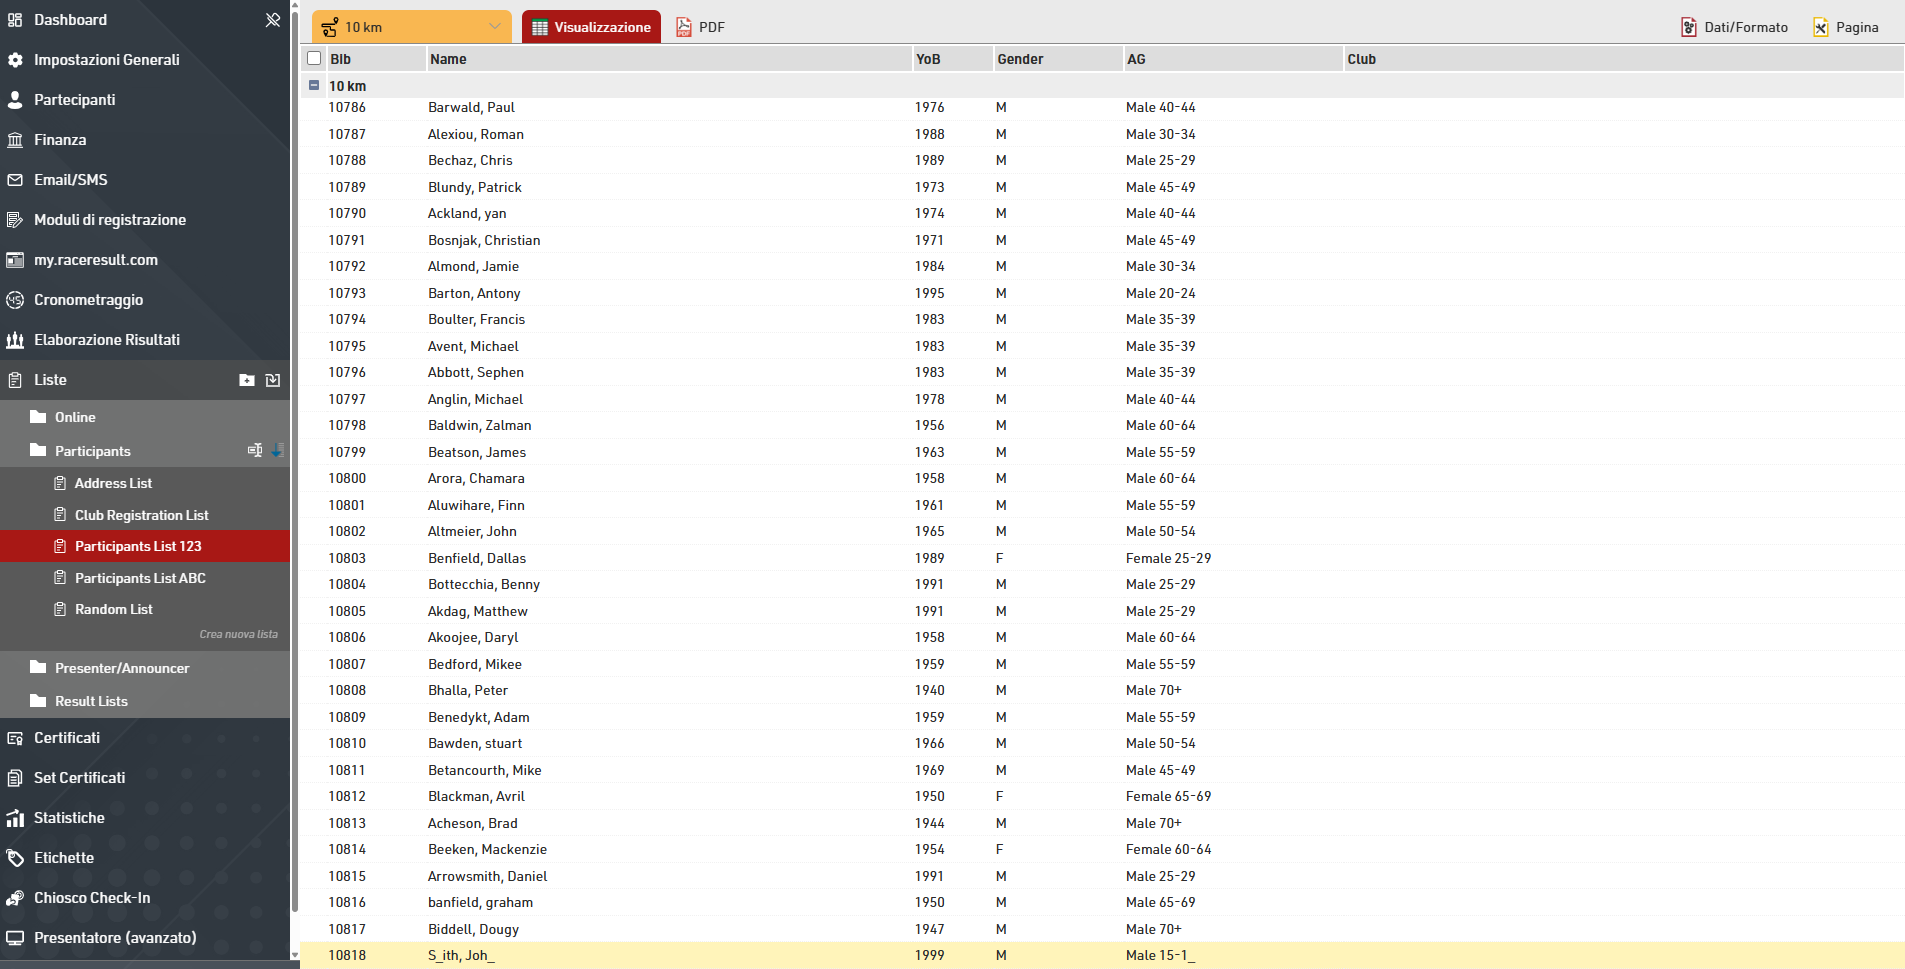Select the row for Benfield, Dallas

pos(477,558)
